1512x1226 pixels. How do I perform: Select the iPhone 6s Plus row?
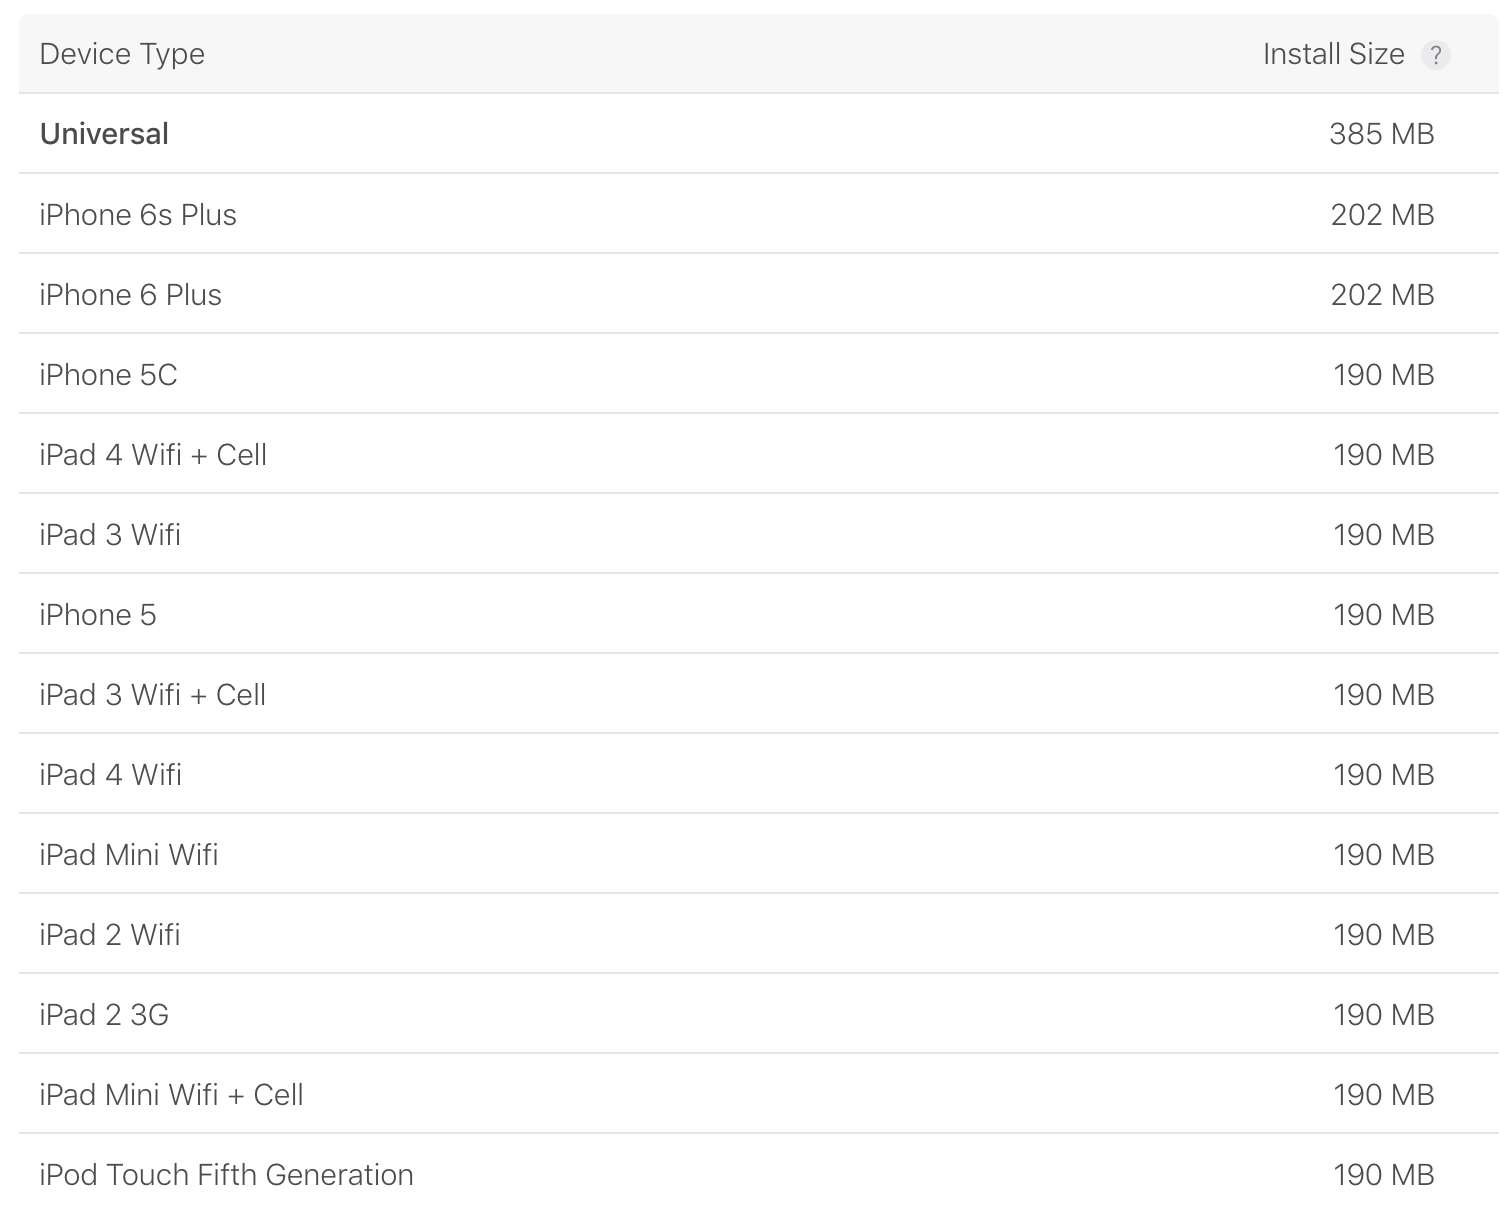(758, 214)
